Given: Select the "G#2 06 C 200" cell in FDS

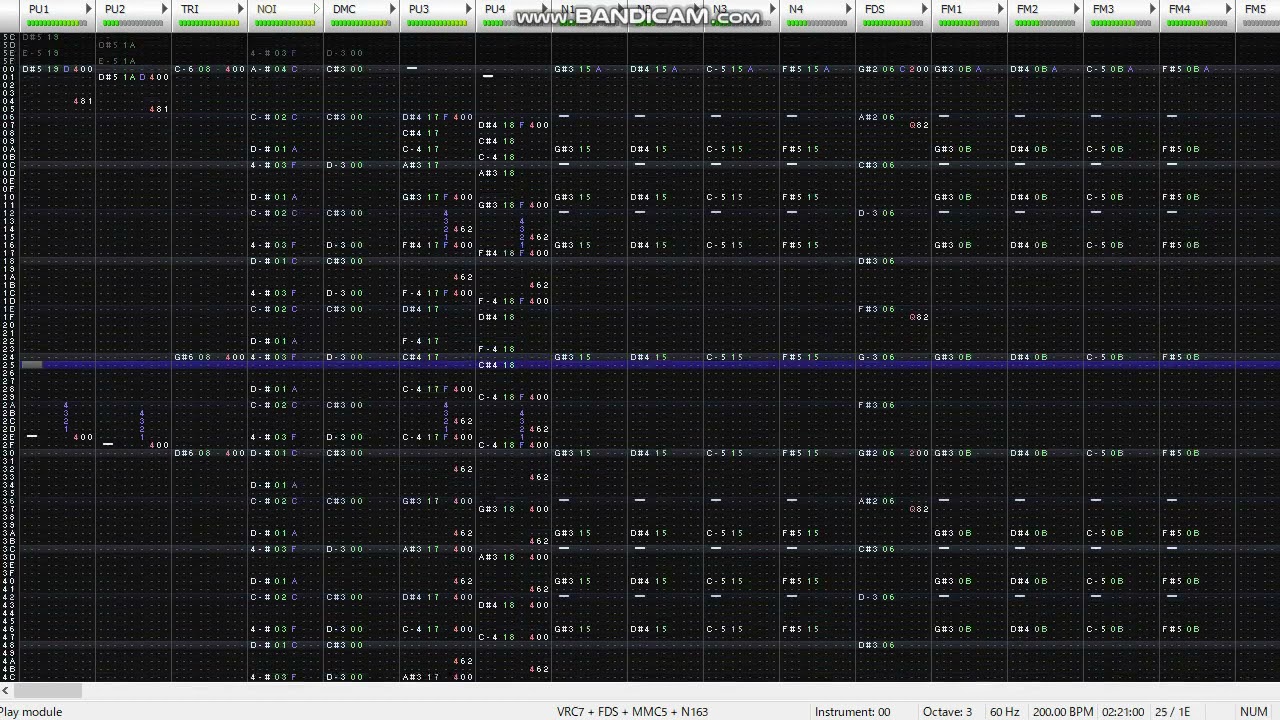Looking at the screenshot, I should [893, 69].
